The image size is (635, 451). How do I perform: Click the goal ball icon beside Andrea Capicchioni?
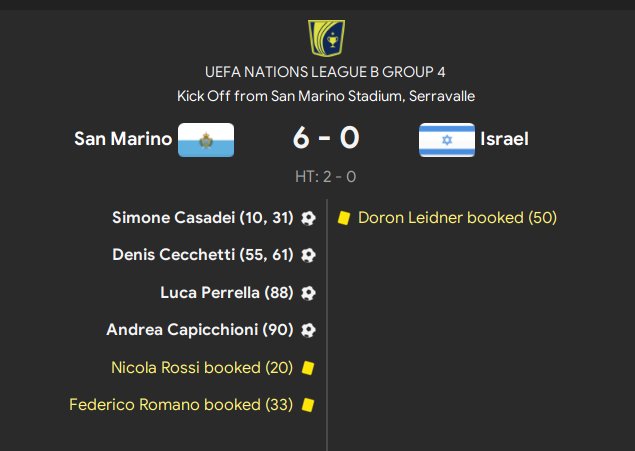click(308, 329)
